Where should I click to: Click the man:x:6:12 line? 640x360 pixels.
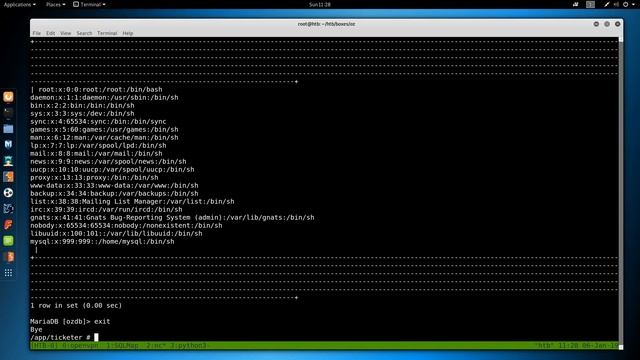(104, 138)
